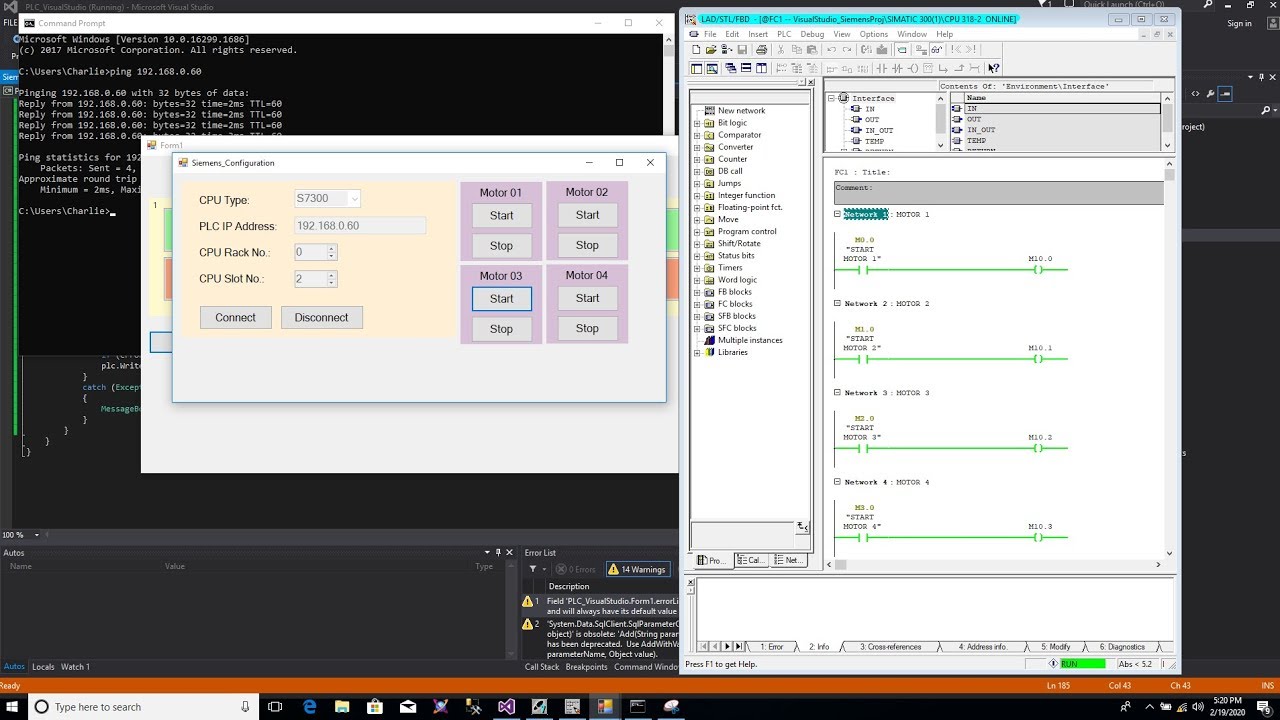Expand the Comparator folder
Viewport: 1280px width, 720px height.
coord(697,135)
